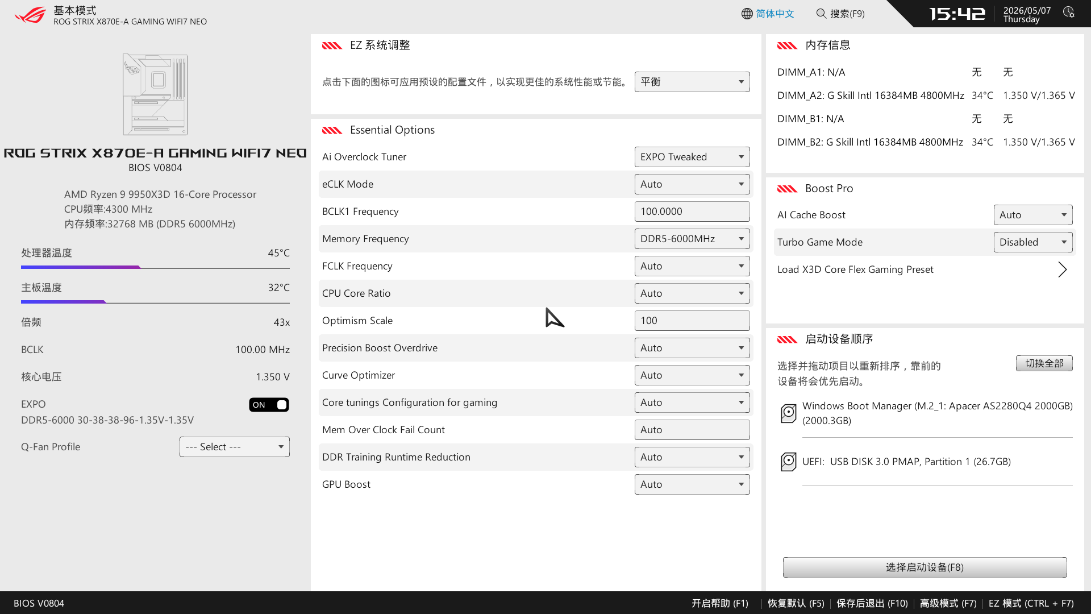
Task: Click 开启帮助 (F1) in bottom bar
Action: (719, 604)
